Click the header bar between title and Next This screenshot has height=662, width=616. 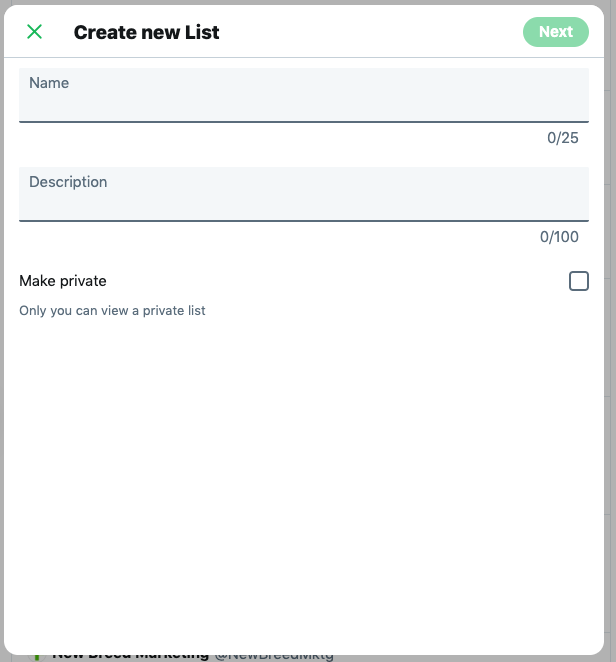(x=370, y=32)
